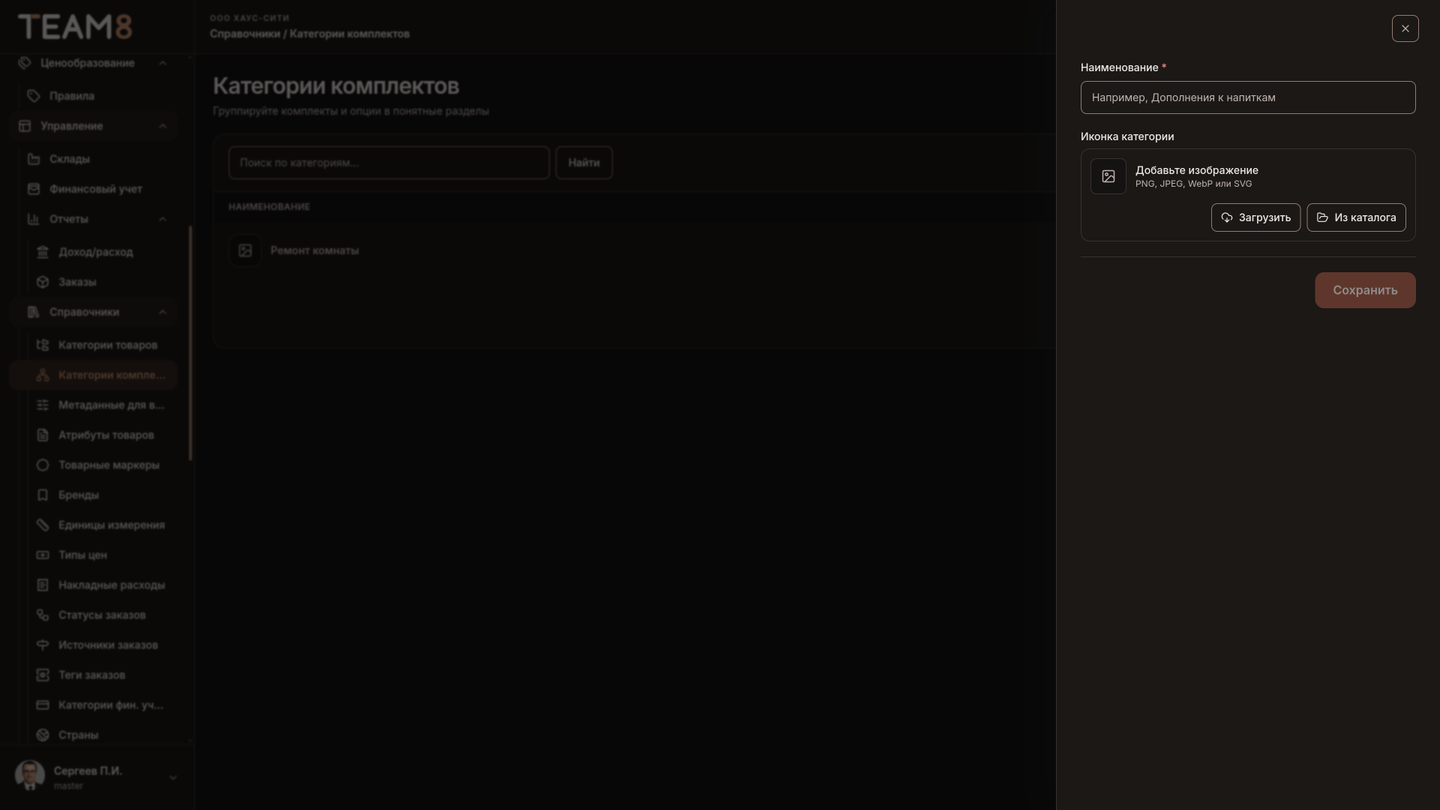
Task: Open user menu chevron near Сергеев П.И.
Action: point(172,777)
